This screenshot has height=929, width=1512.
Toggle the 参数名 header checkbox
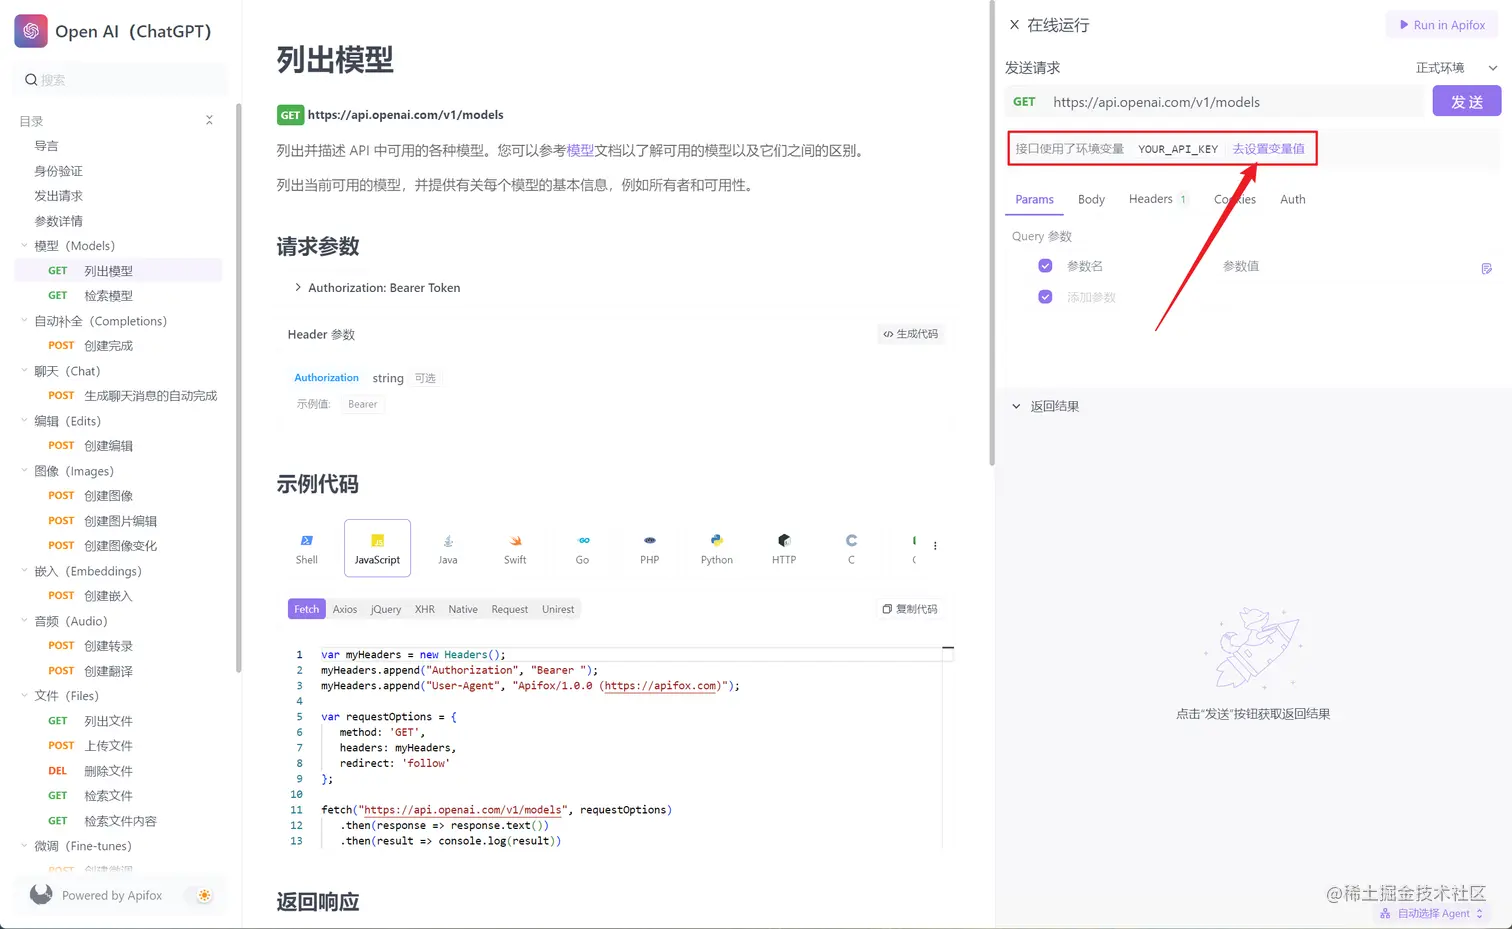click(1045, 266)
